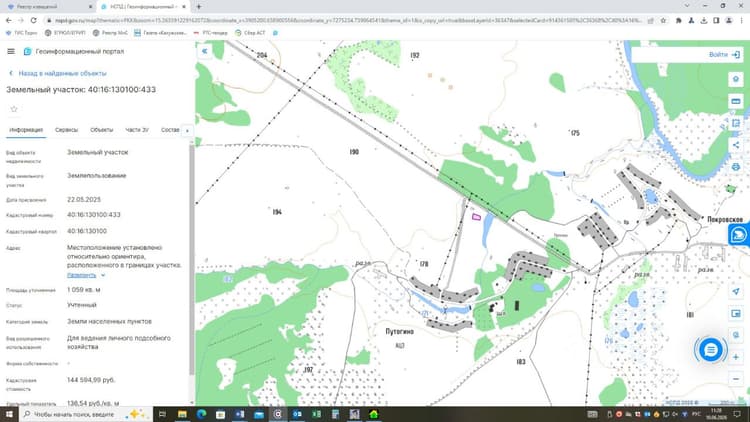
Task: Click the purple land plot outline on the map
Action: point(476,217)
